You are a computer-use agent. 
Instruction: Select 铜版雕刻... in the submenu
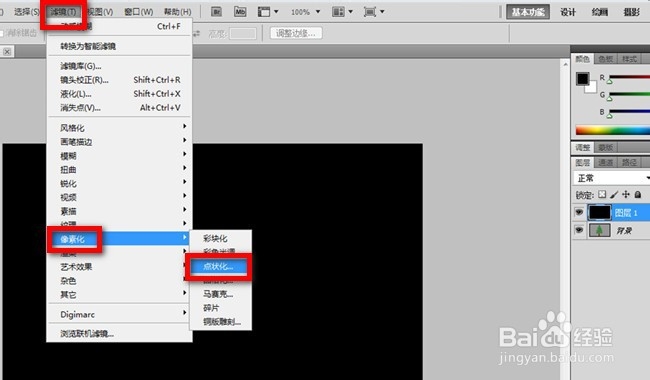click(221, 322)
